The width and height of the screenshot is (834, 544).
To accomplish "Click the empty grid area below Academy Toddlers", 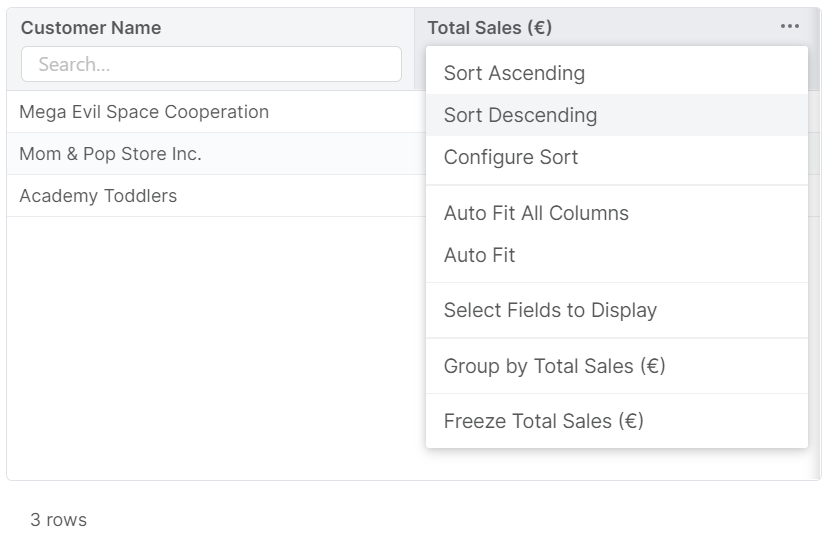I will click(210, 340).
